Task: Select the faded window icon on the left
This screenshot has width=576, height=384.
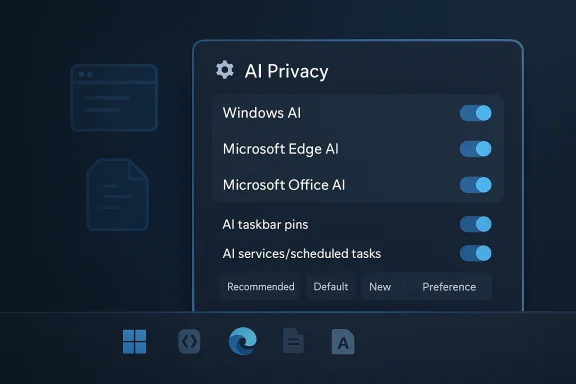Action: pos(114,97)
